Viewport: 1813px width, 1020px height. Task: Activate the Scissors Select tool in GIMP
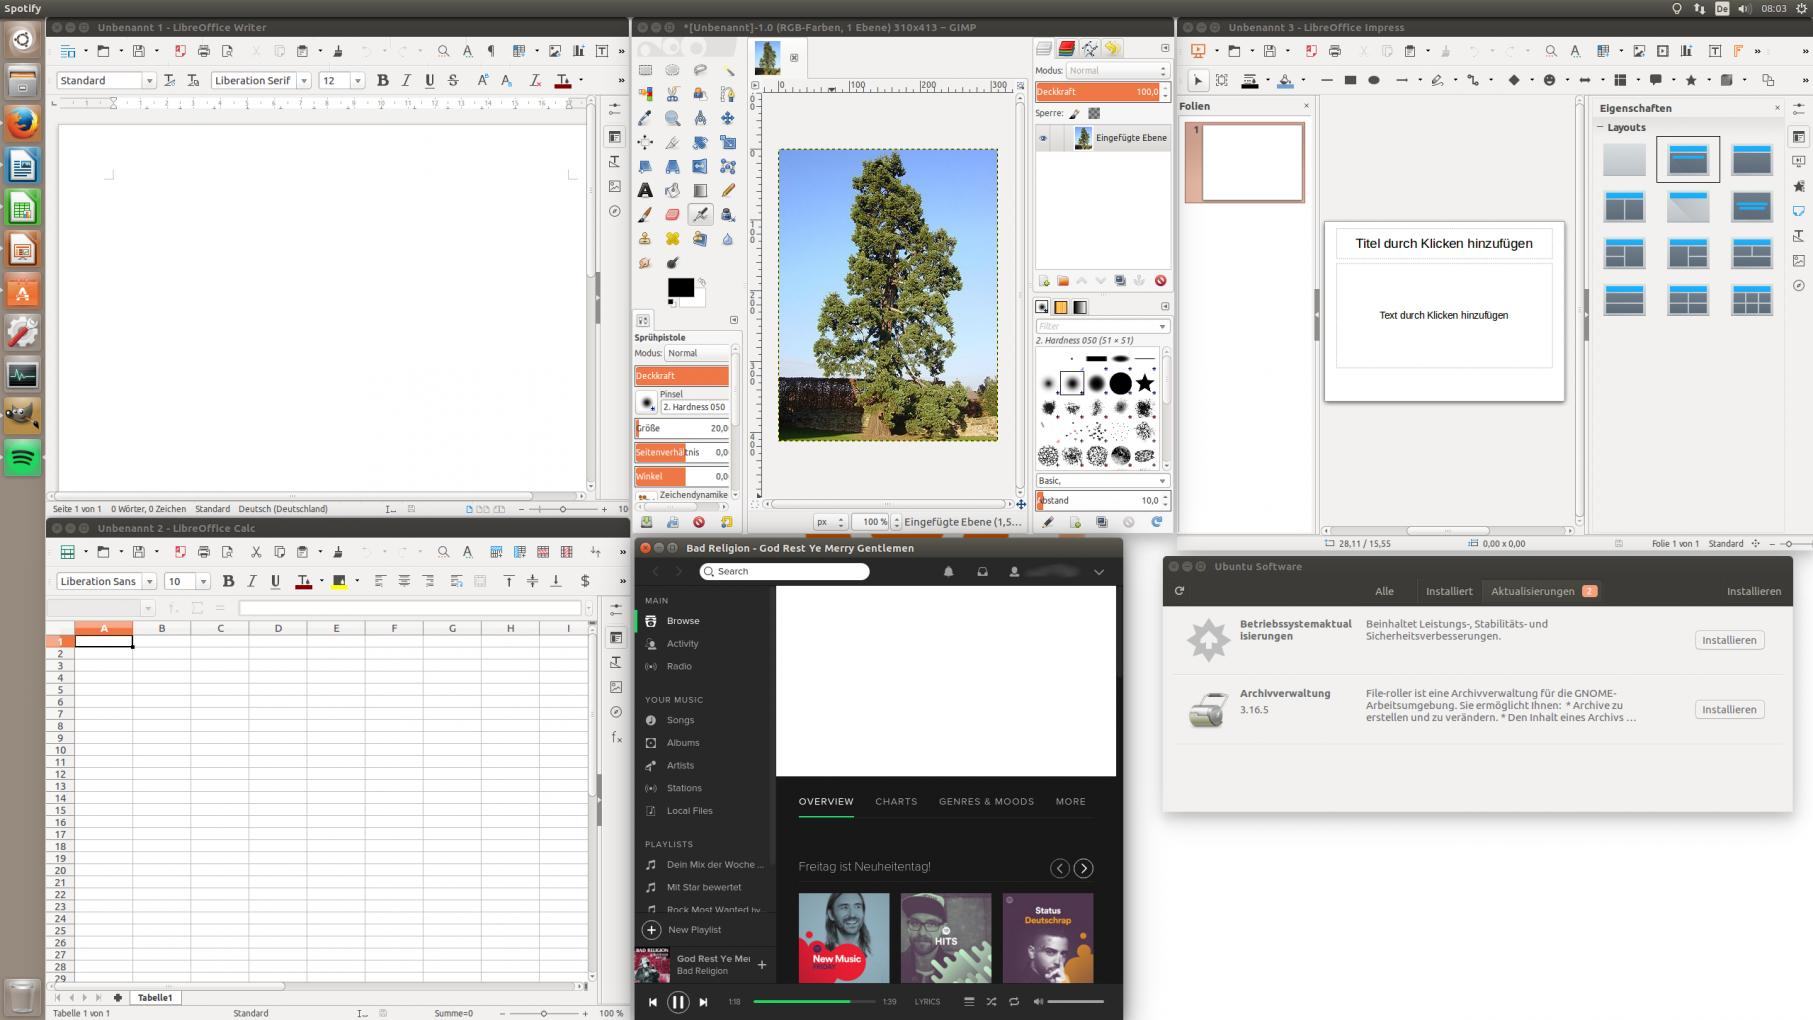pyautogui.click(x=672, y=94)
